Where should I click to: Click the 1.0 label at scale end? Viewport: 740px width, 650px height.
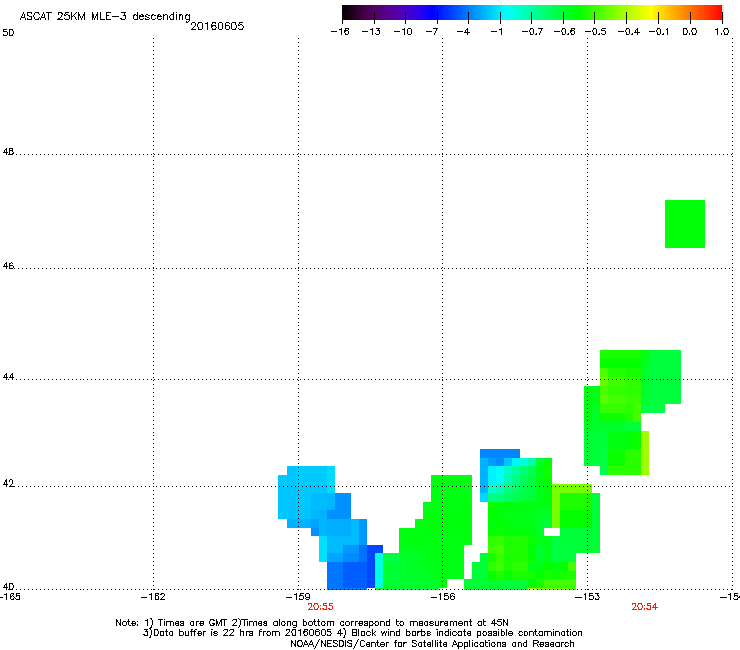722,32
